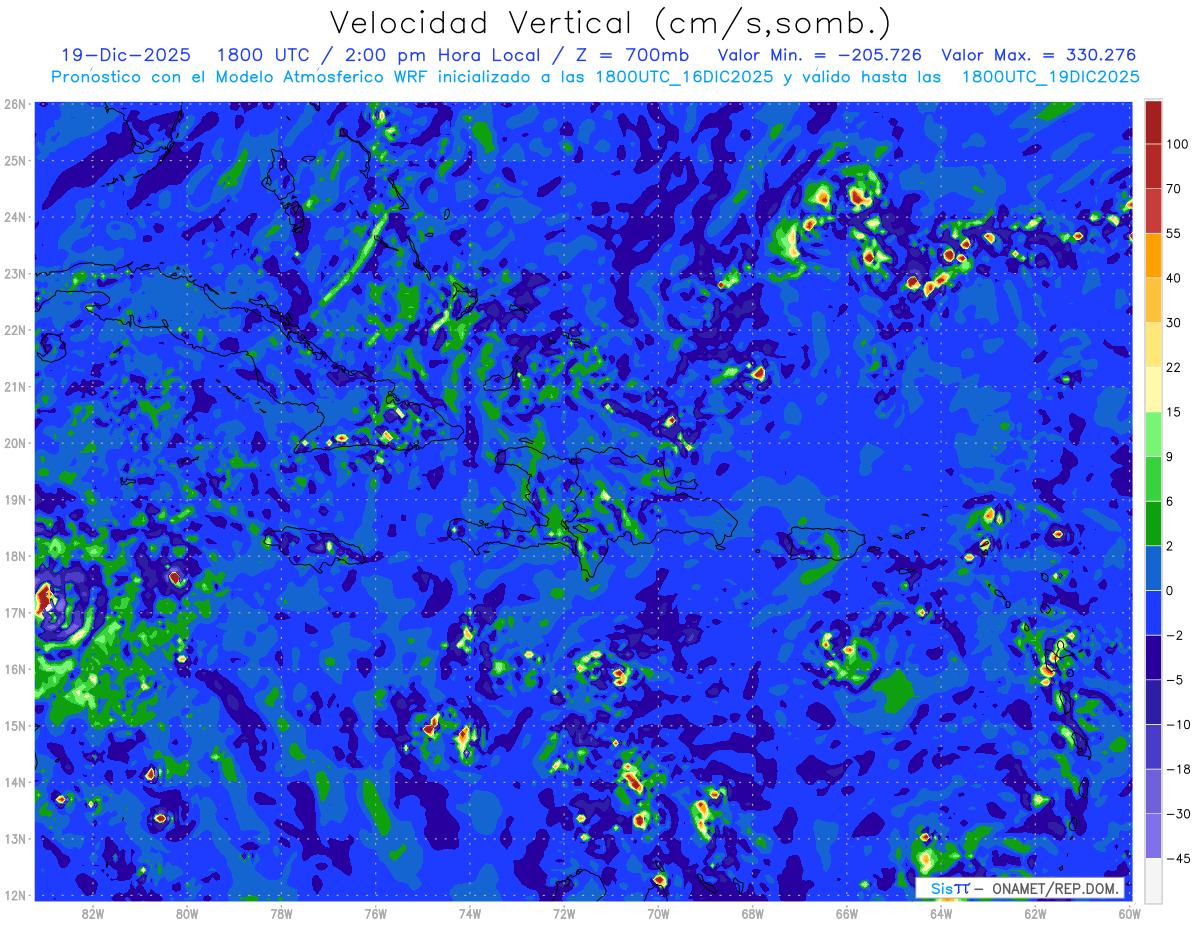
Task: Click the 17N latitude label
Action: [x=15, y=613]
